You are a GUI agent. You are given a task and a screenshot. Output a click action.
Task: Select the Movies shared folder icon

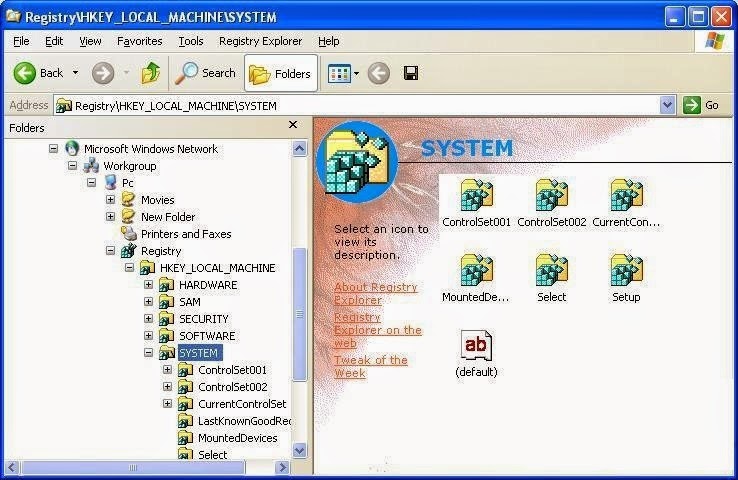128,200
